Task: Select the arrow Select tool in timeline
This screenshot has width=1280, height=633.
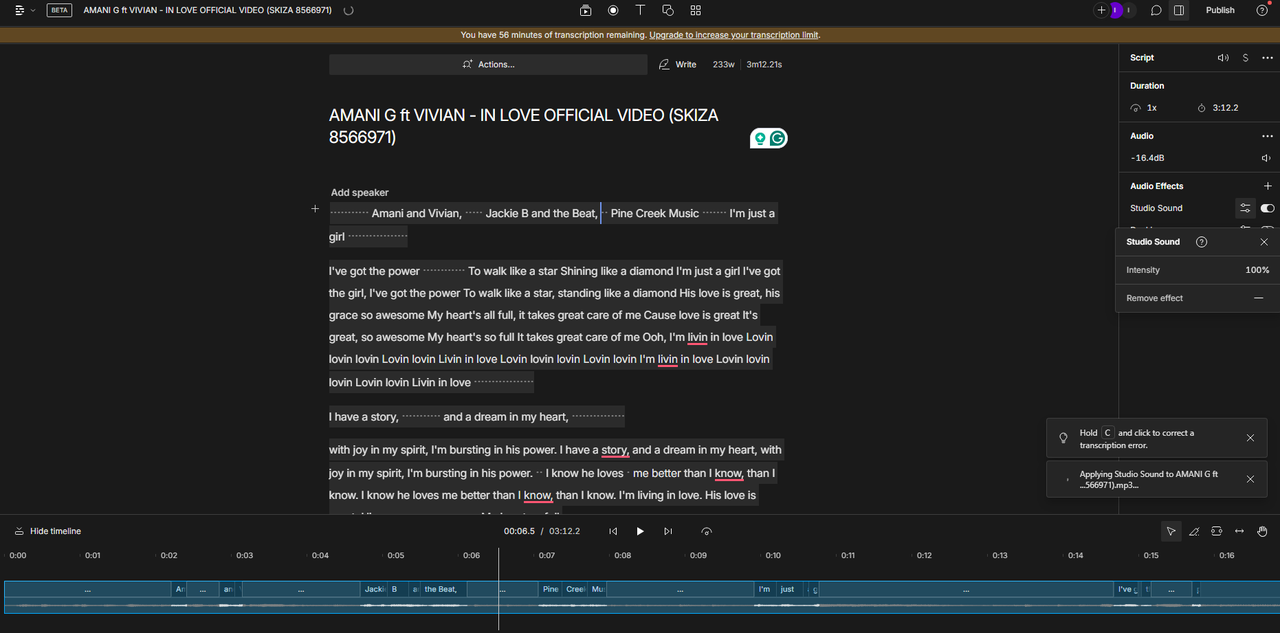Action: click(1171, 531)
